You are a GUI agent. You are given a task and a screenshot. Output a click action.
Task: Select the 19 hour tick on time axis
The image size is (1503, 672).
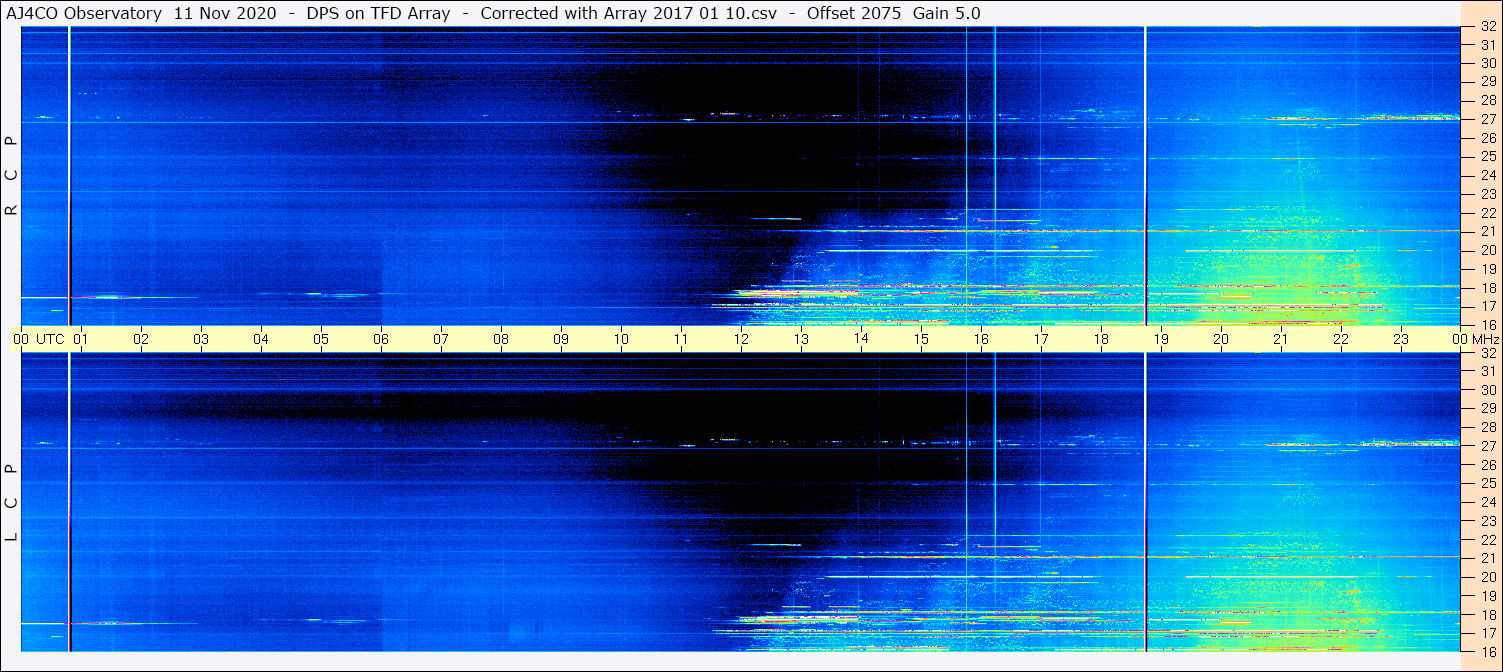click(1161, 339)
